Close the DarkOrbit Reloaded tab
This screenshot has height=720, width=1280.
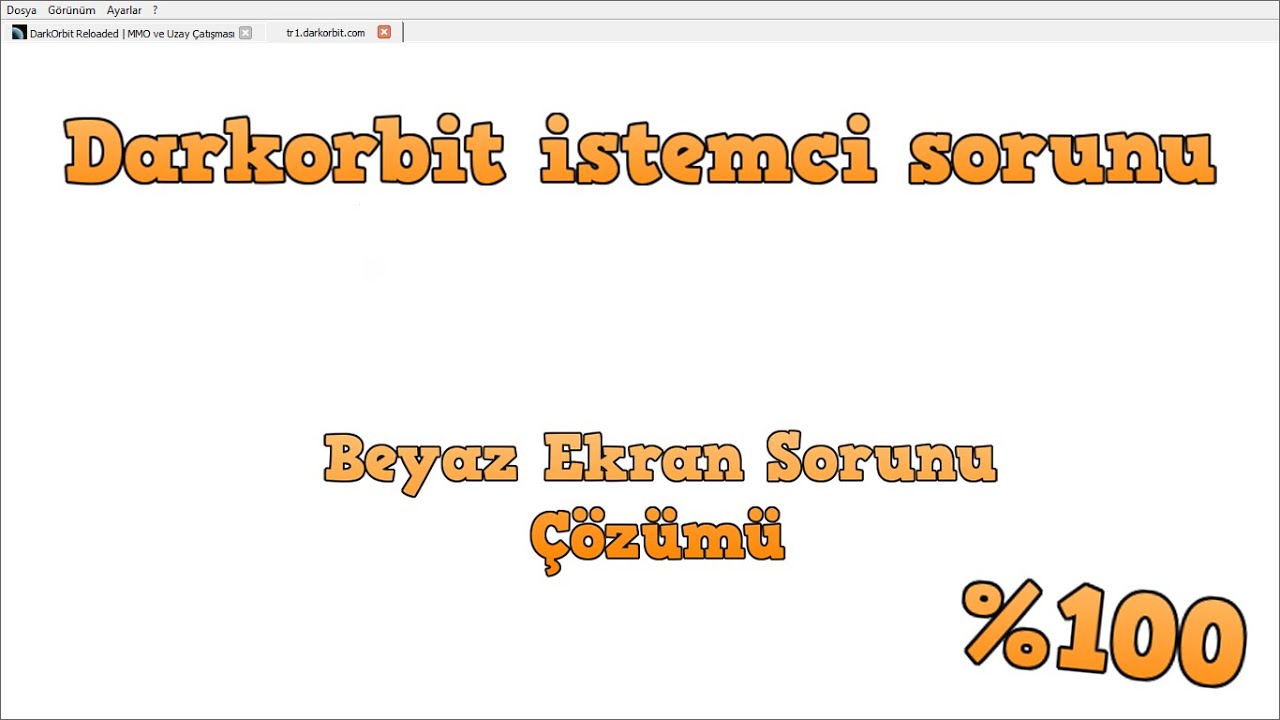pos(246,33)
